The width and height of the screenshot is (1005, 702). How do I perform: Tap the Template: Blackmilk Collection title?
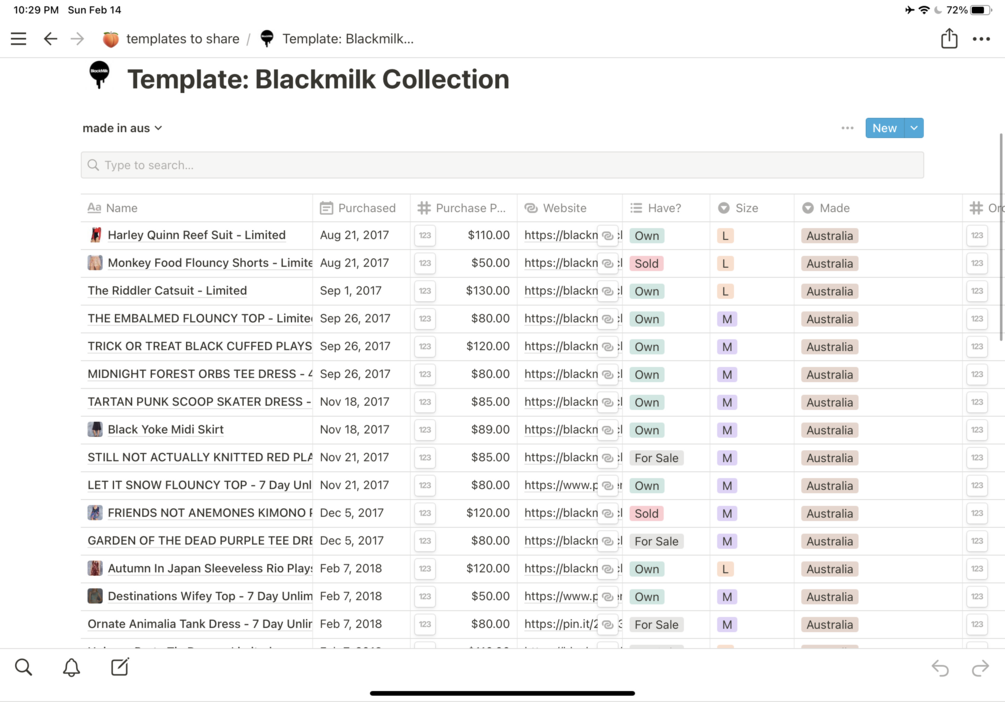point(318,79)
